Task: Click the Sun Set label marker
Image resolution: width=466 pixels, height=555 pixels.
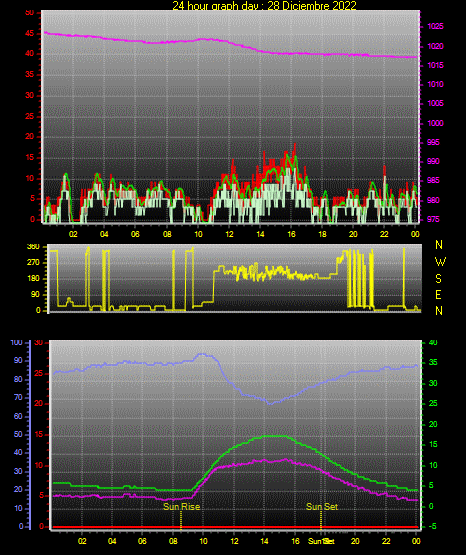Action: point(322,507)
